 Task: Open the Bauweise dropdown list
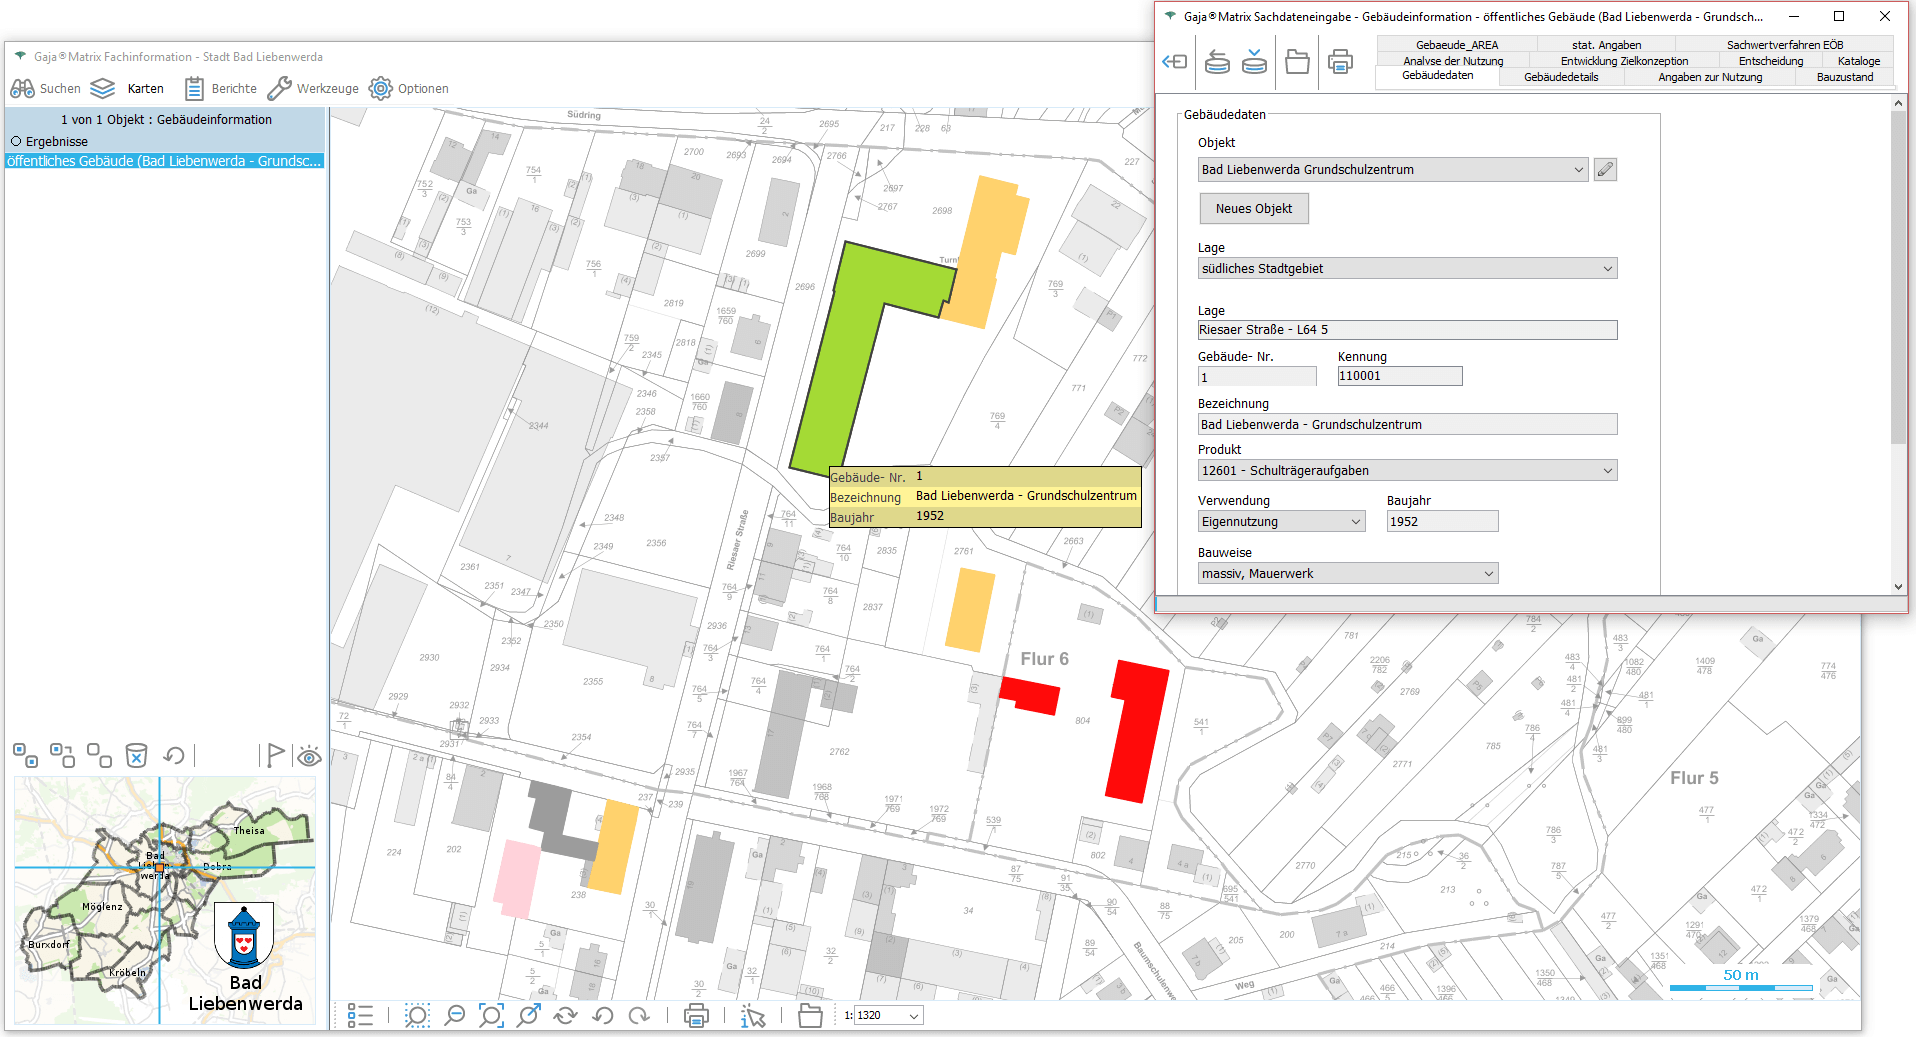click(x=1488, y=574)
